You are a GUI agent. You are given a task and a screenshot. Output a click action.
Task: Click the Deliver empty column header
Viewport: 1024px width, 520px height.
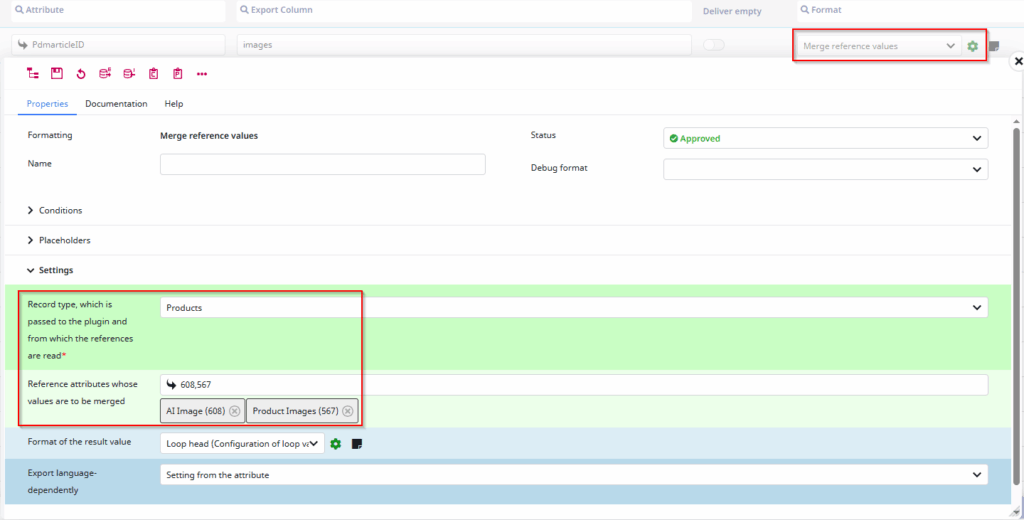point(732,11)
